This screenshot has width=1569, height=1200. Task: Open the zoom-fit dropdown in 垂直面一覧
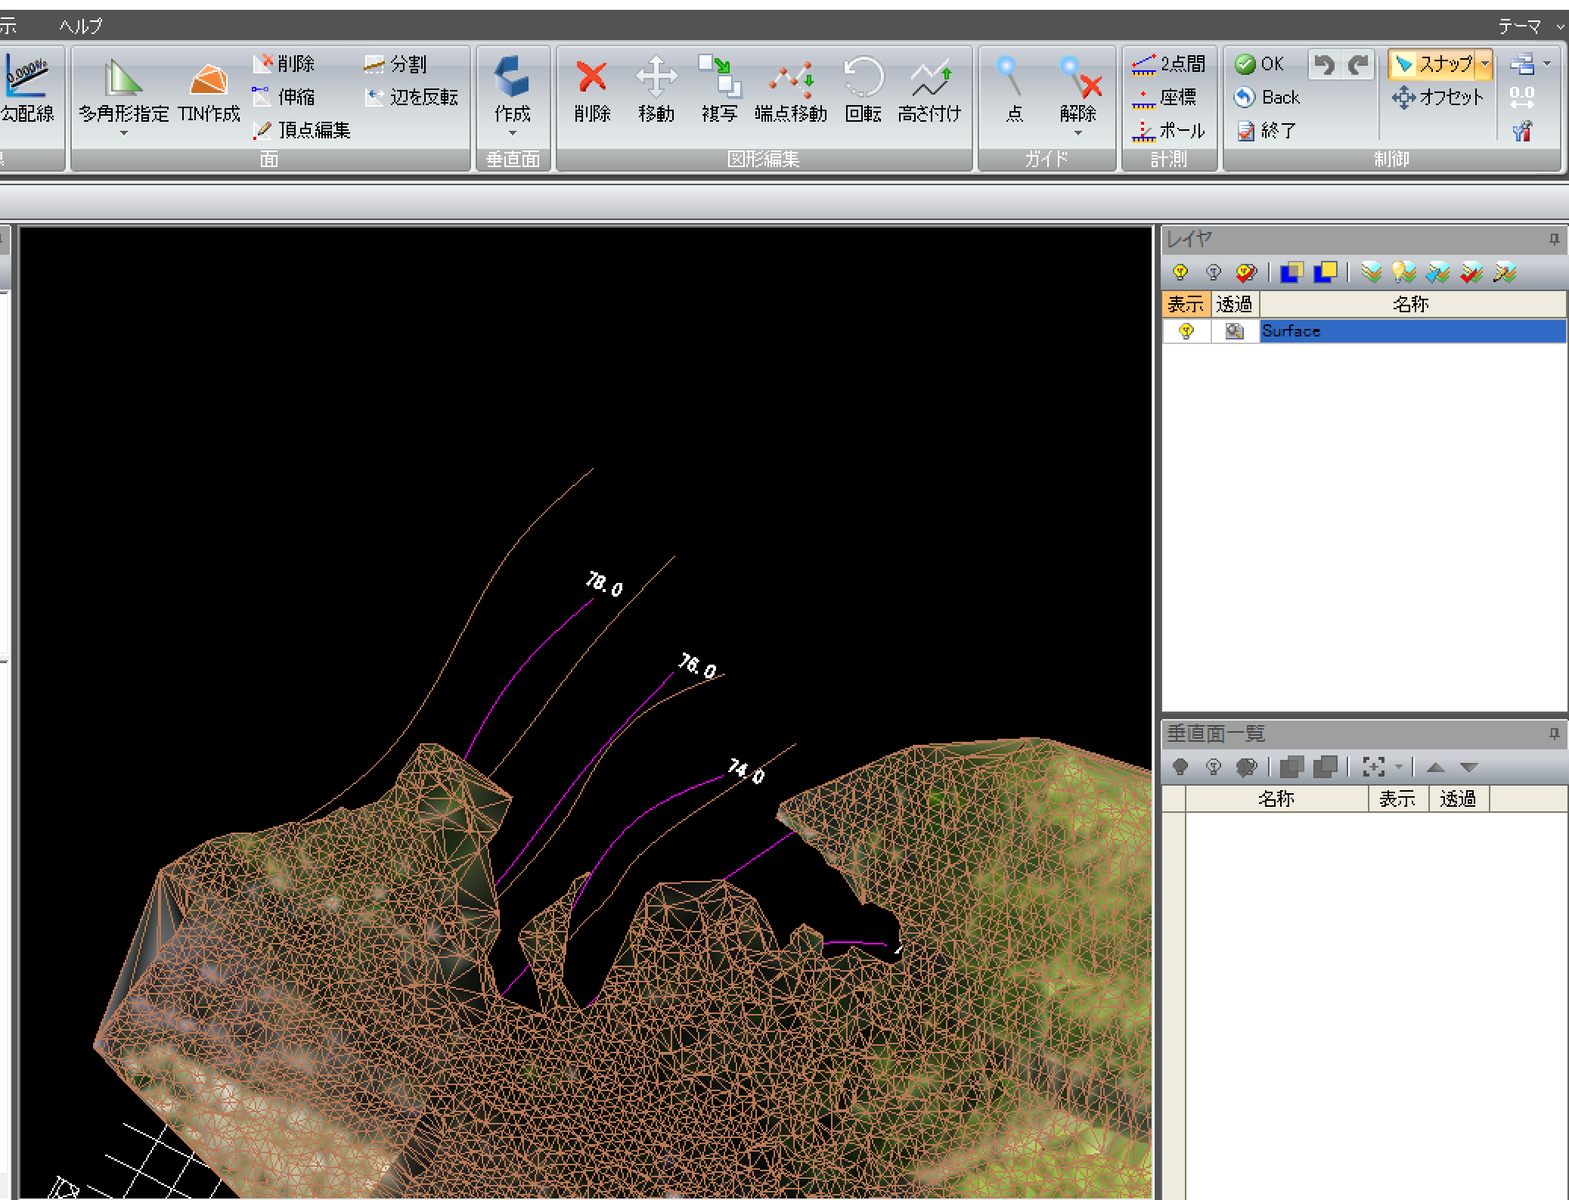point(1399,767)
